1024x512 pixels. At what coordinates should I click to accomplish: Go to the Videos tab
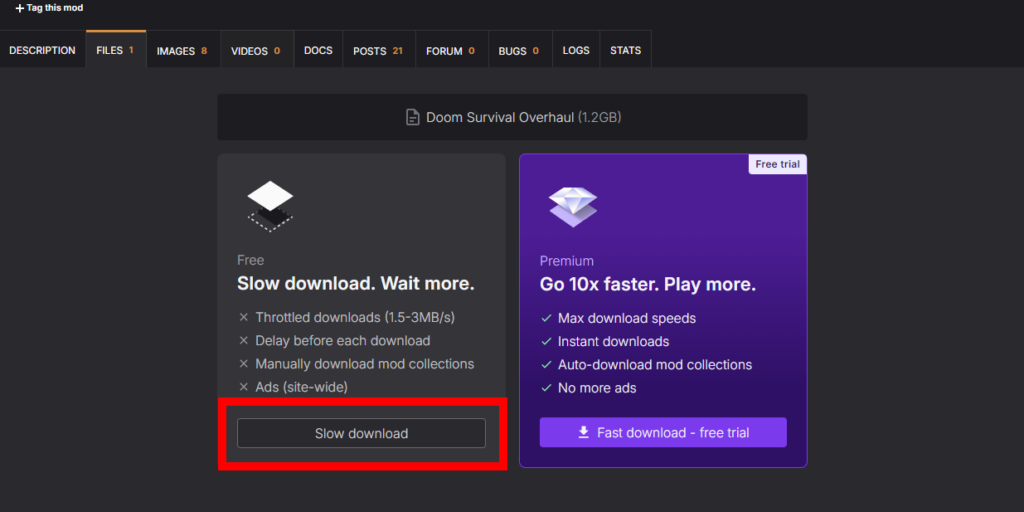click(x=255, y=51)
